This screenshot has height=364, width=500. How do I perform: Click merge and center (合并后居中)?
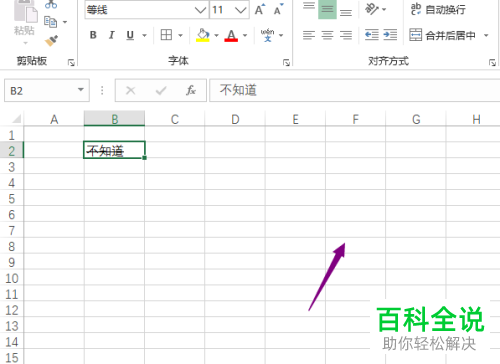point(442,35)
